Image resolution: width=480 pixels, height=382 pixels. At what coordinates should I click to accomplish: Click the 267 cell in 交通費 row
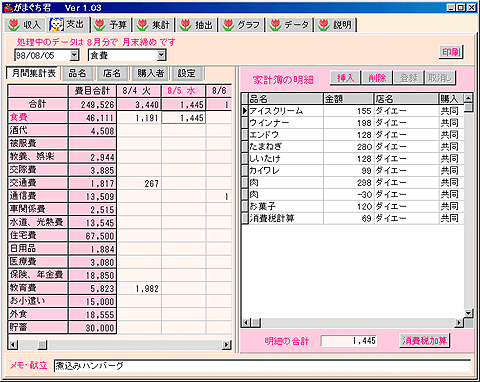(139, 183)
